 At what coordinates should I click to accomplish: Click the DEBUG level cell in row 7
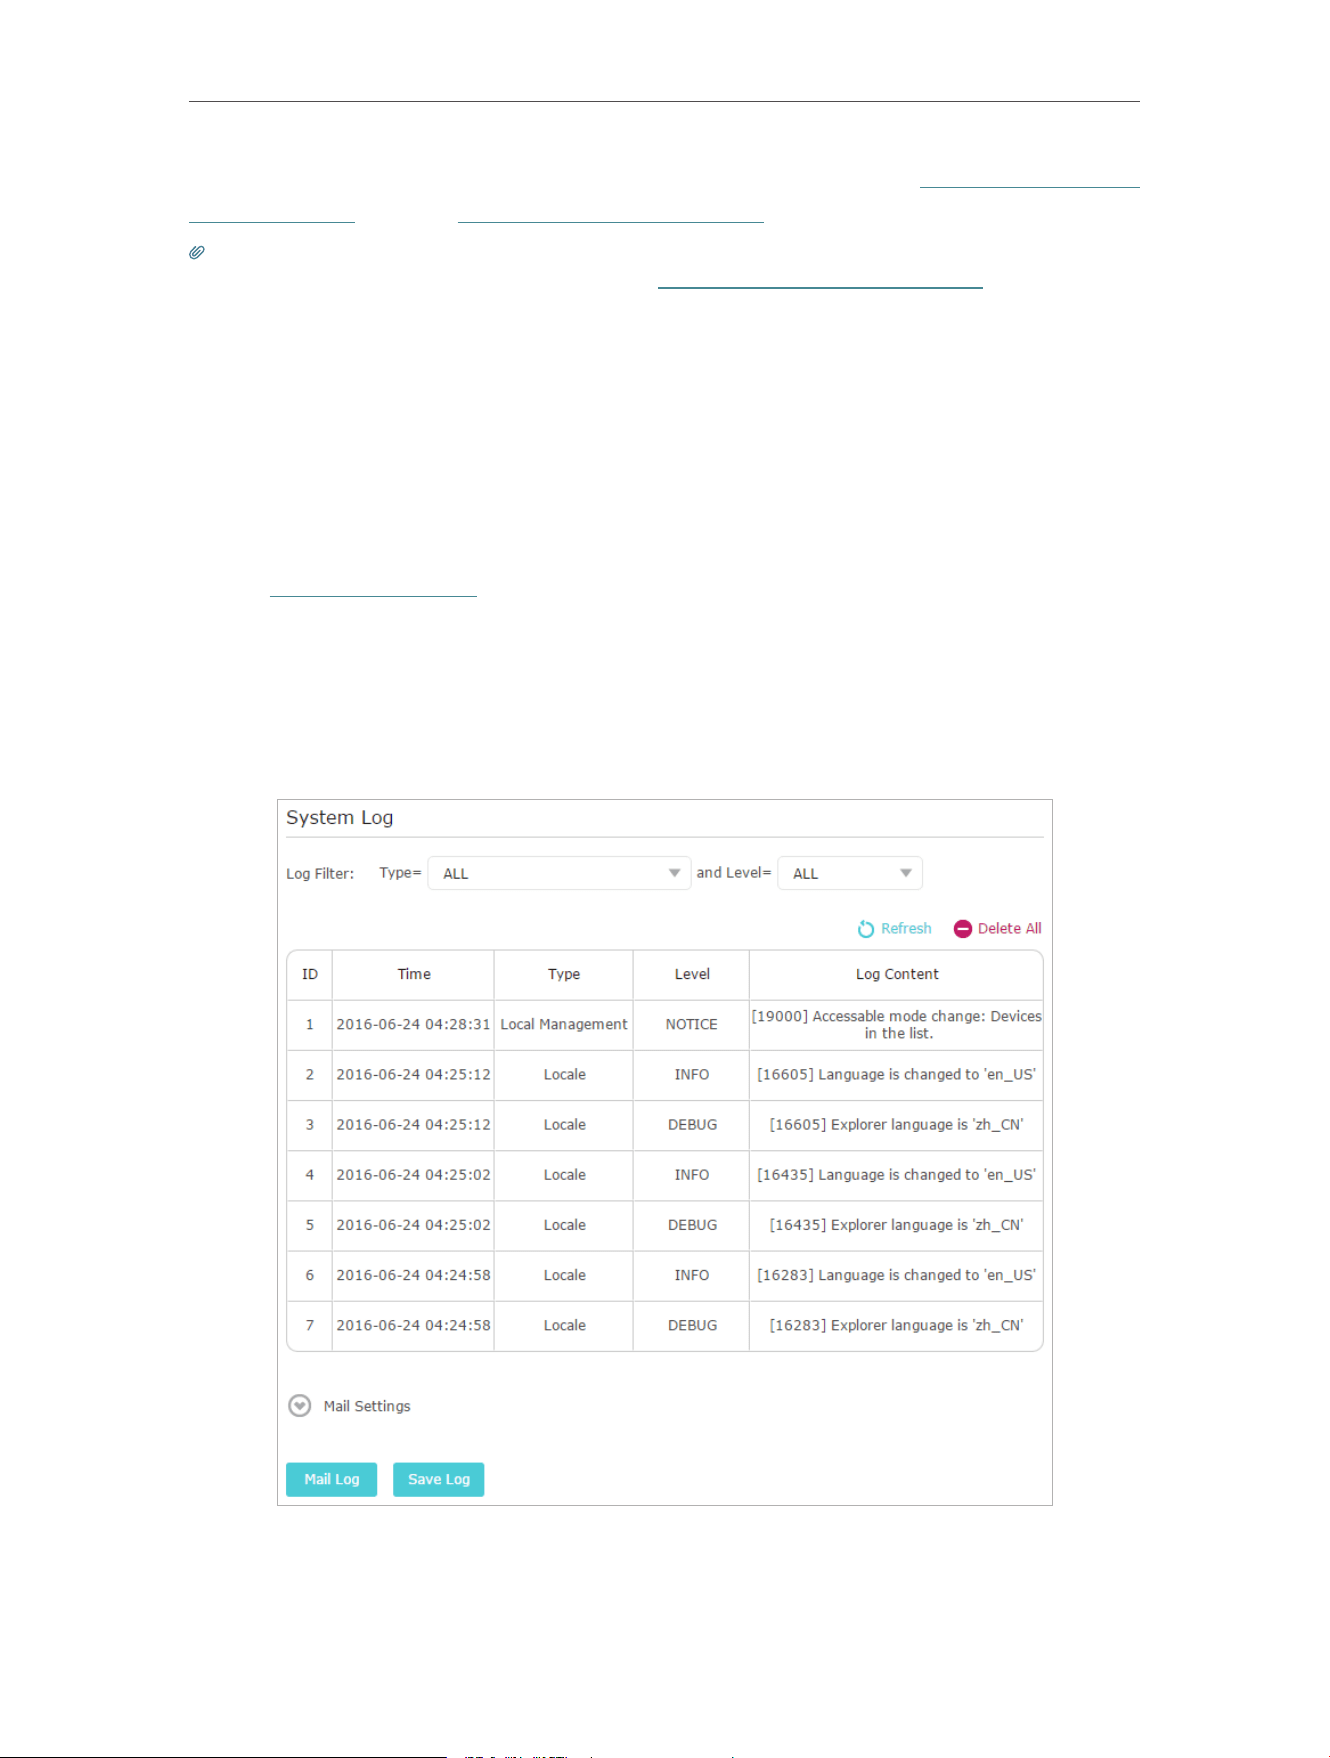[692, 1324]
